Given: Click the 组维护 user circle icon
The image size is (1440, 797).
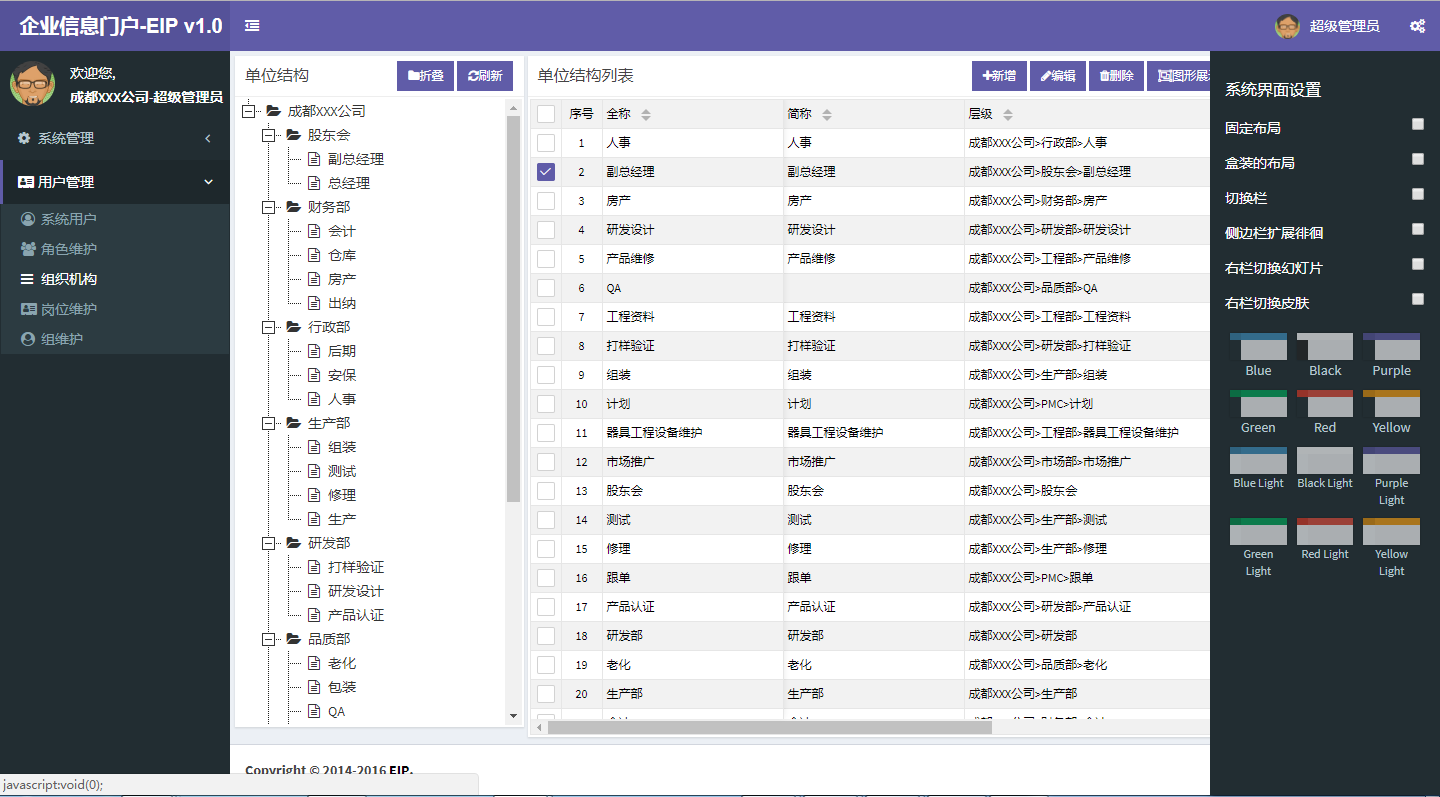Looking at the screenshot, I should coord(28,339).
